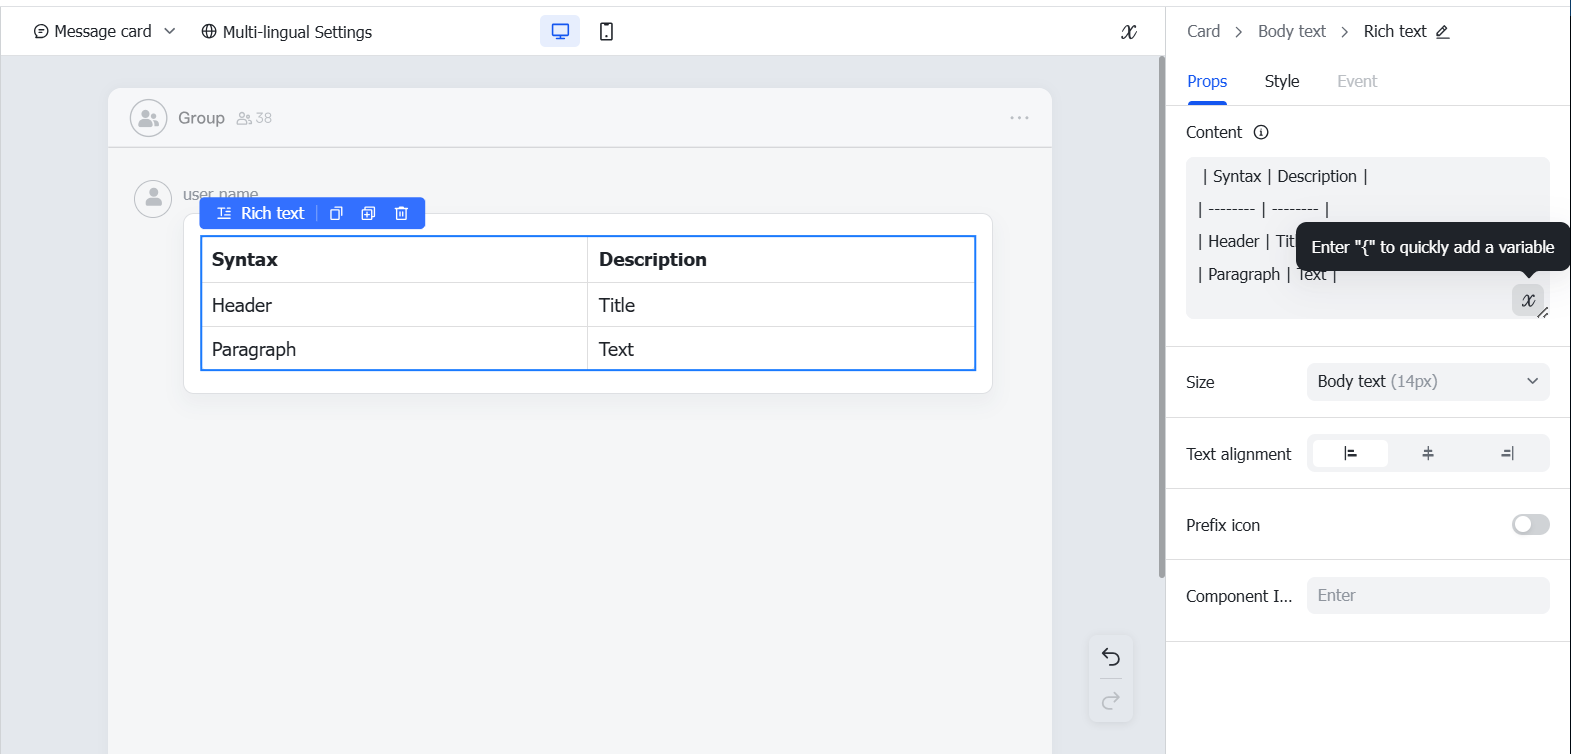Image resolution: width=1571 pixels, height=754 pixels.
Task: Duplicate the Rich text component
Action: coord(368,213)
